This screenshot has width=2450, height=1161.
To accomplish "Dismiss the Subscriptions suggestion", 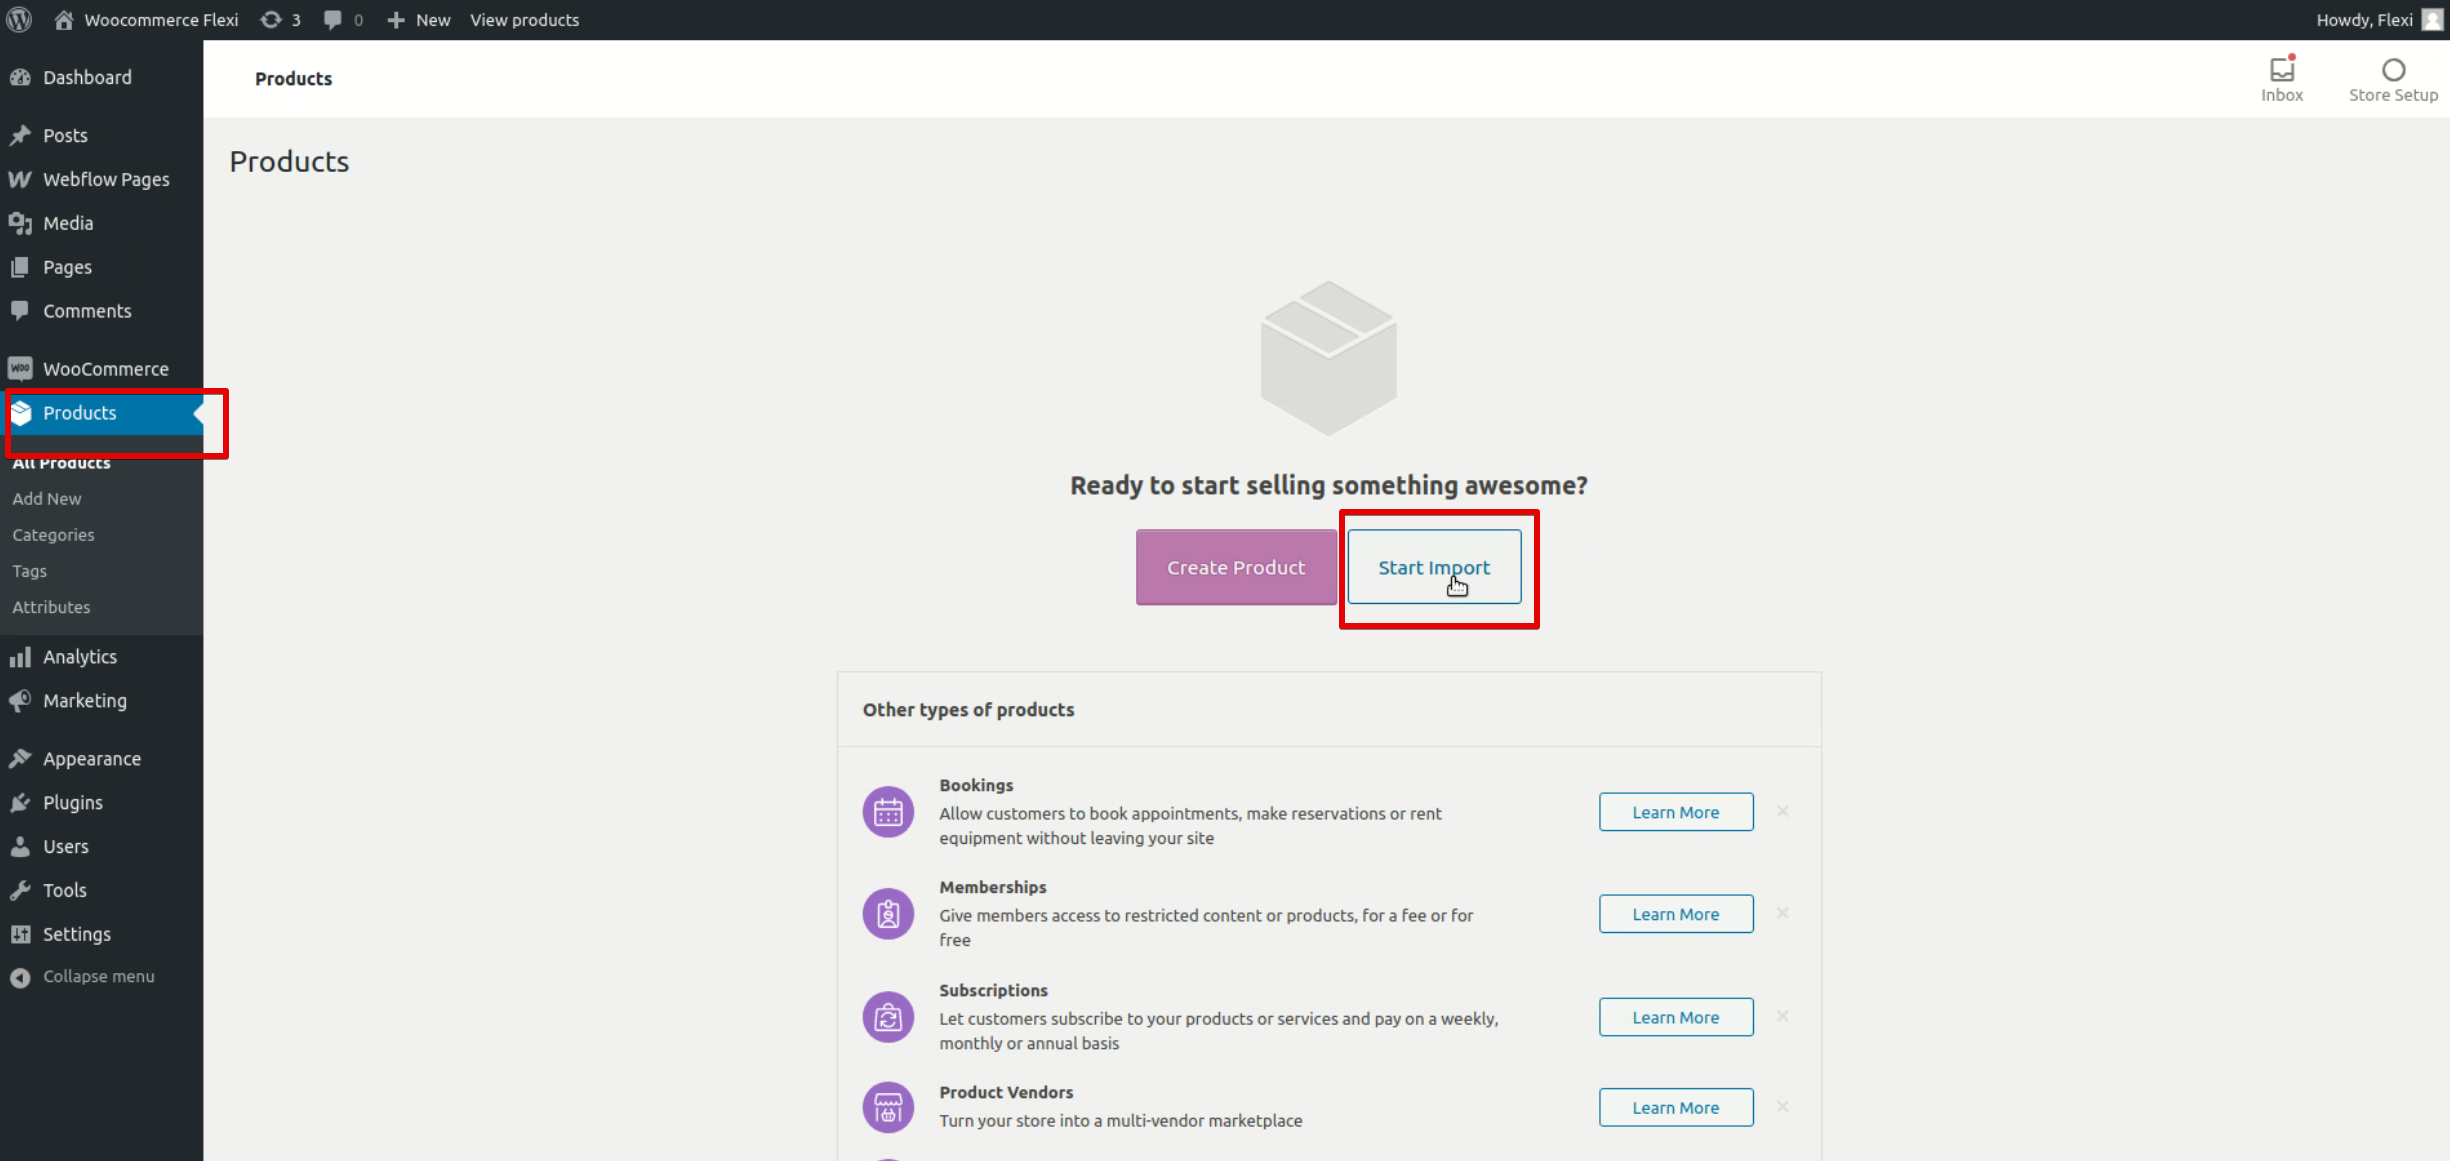I will point(1782,1016).
